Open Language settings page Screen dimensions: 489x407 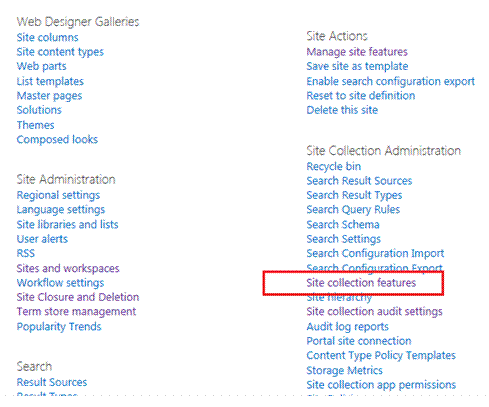click(61, 209)
